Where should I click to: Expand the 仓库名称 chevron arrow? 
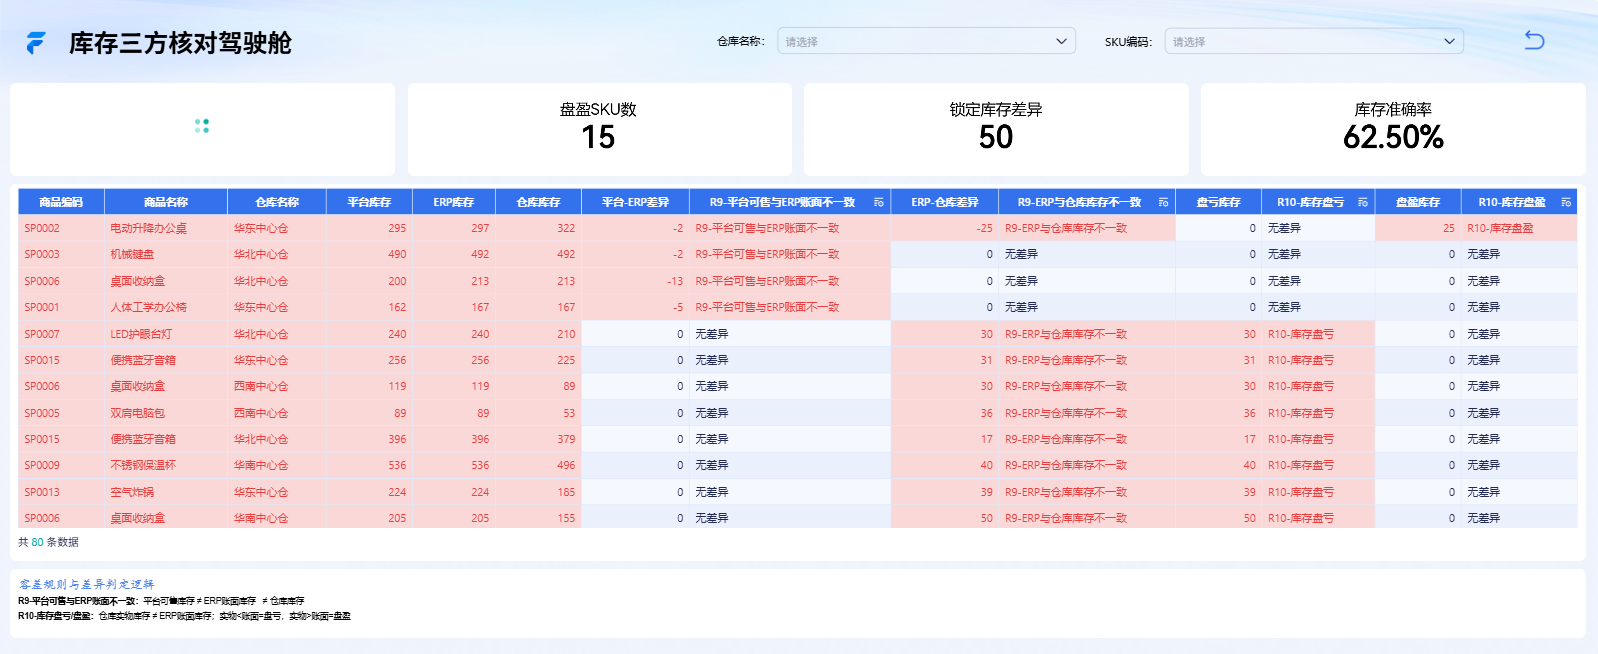(x=1061, y=41)
